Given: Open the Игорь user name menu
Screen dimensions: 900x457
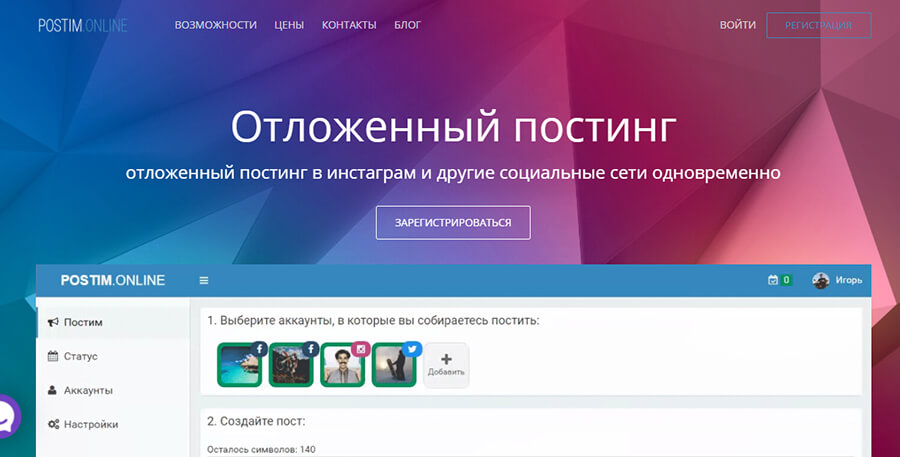Looking at the screenshot, I should (849, 280).
